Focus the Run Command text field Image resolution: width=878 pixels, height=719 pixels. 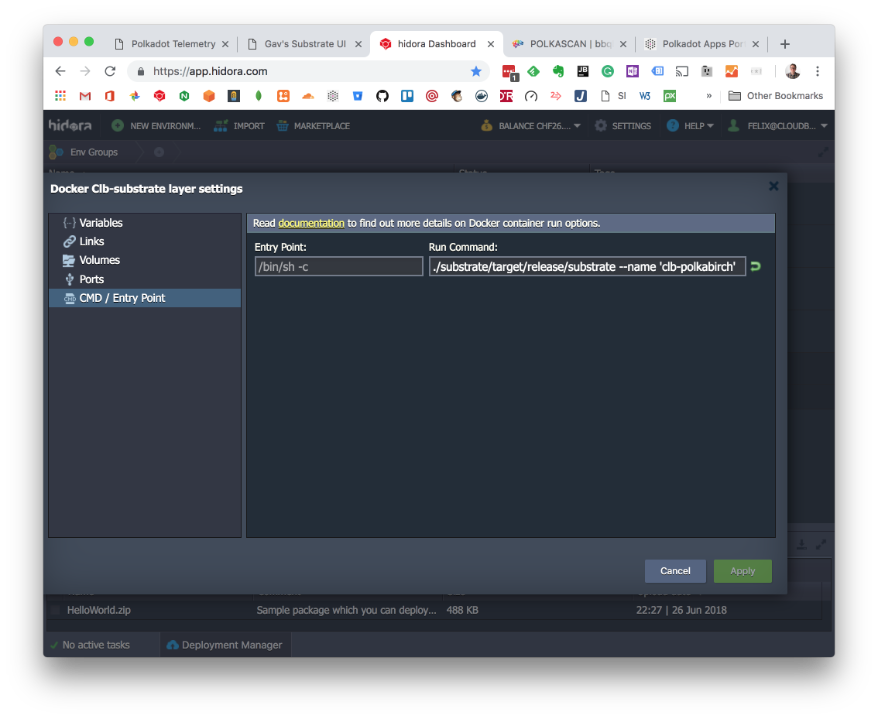[587, 267]
